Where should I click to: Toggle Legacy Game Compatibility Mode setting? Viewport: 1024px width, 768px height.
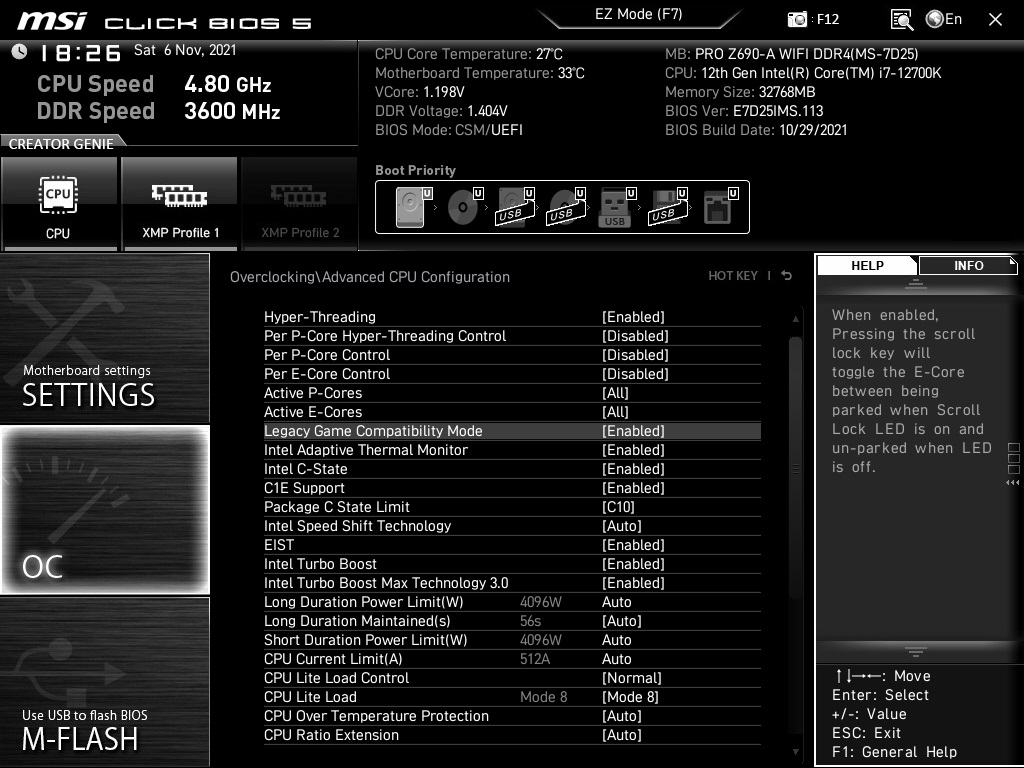512,431
